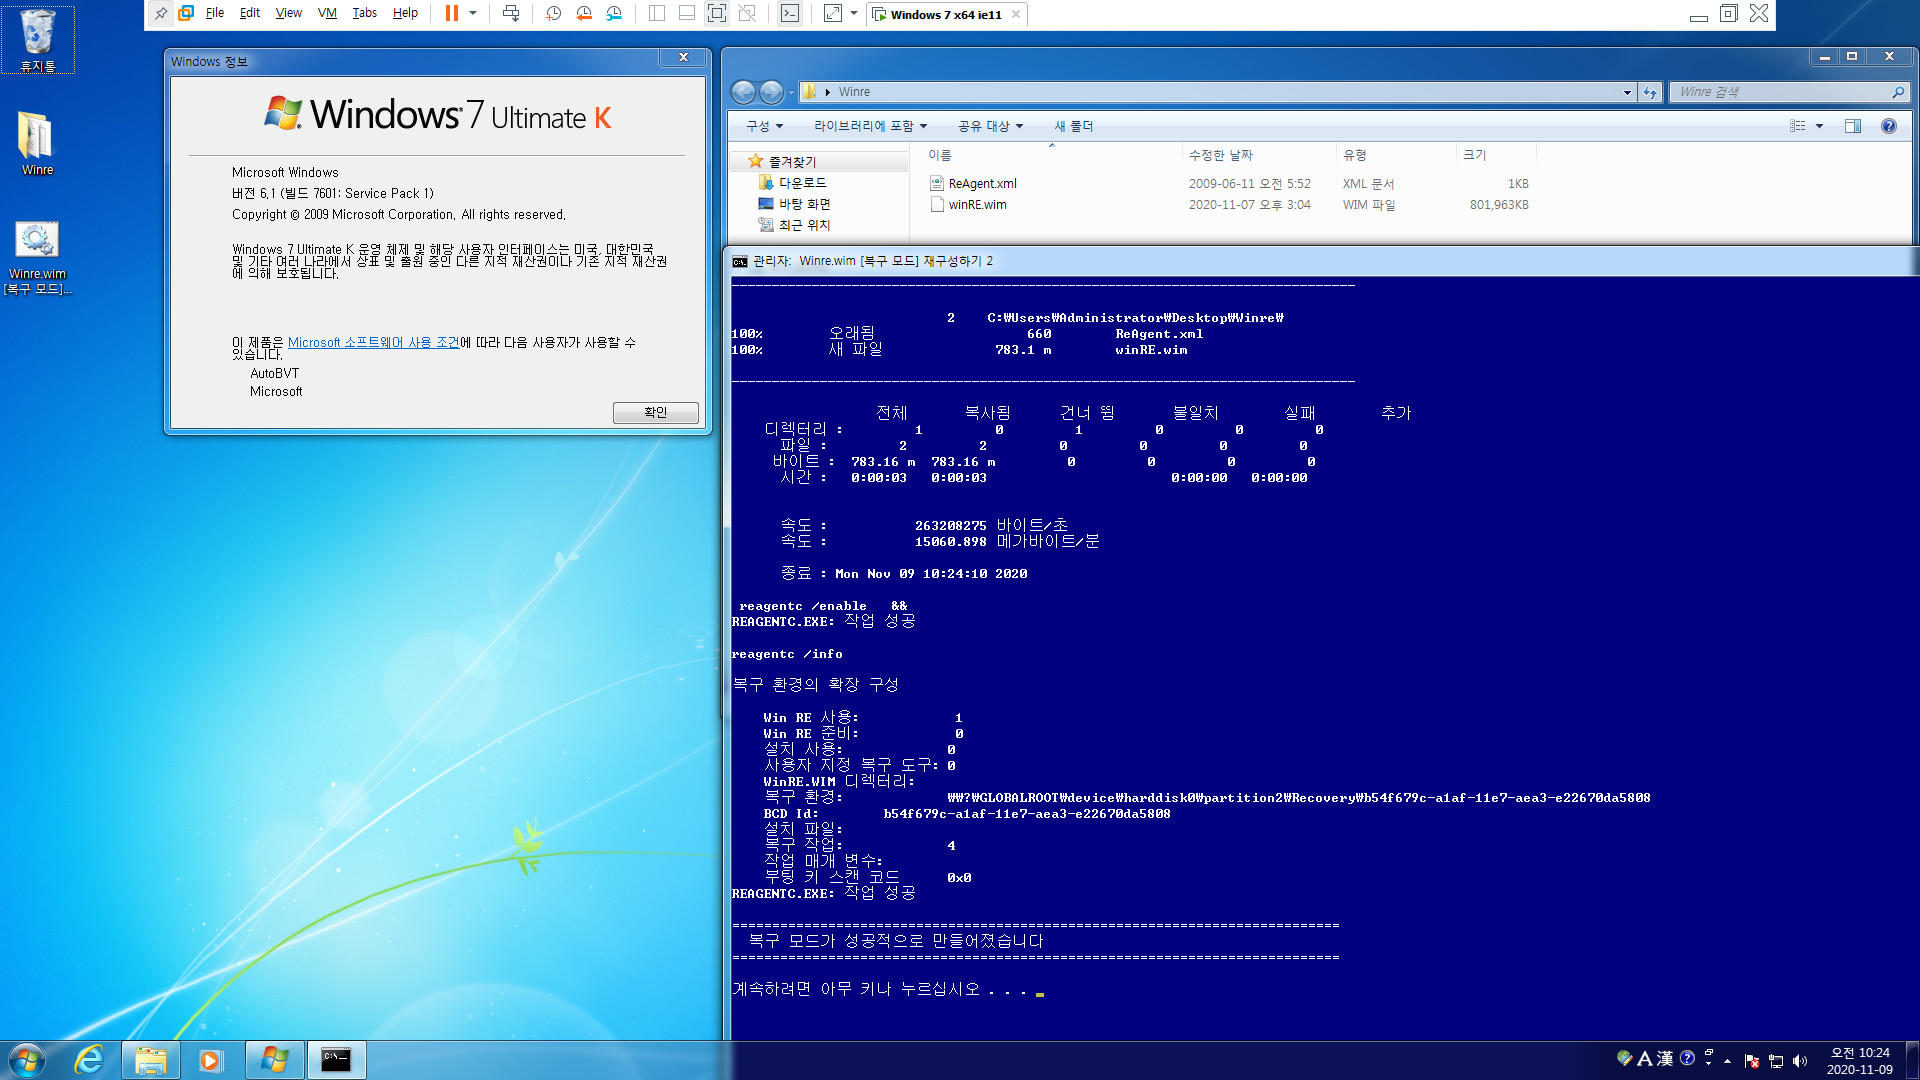Open 공유 대상 dropdown
1920x1080 pixels.
click(990, 126)
